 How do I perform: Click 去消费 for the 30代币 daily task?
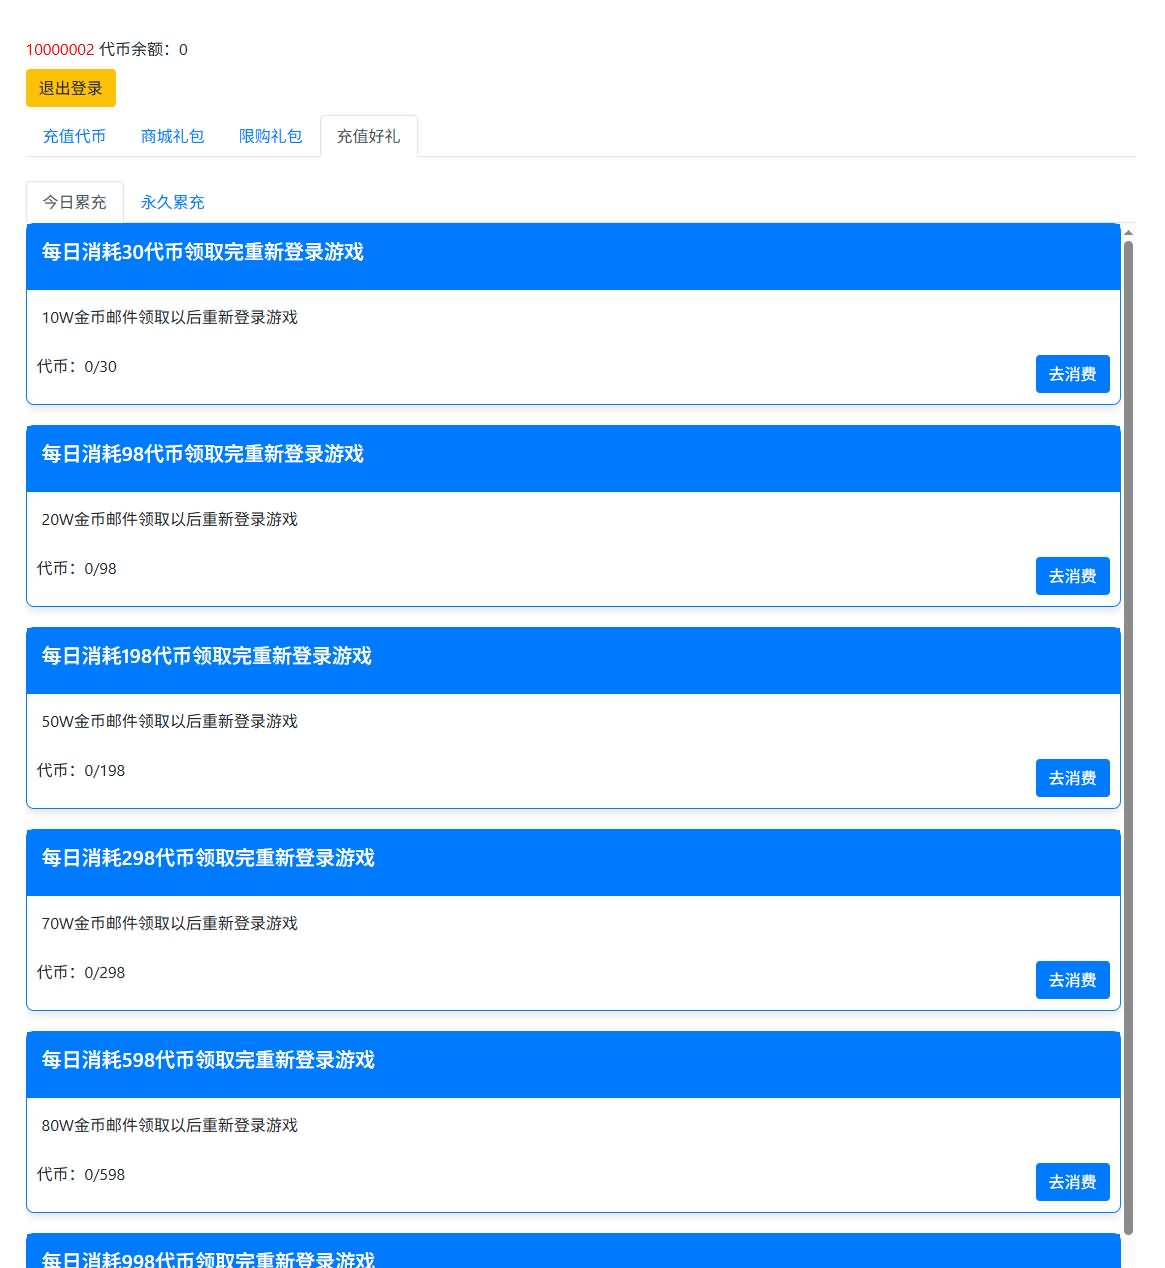(1072, 374)
